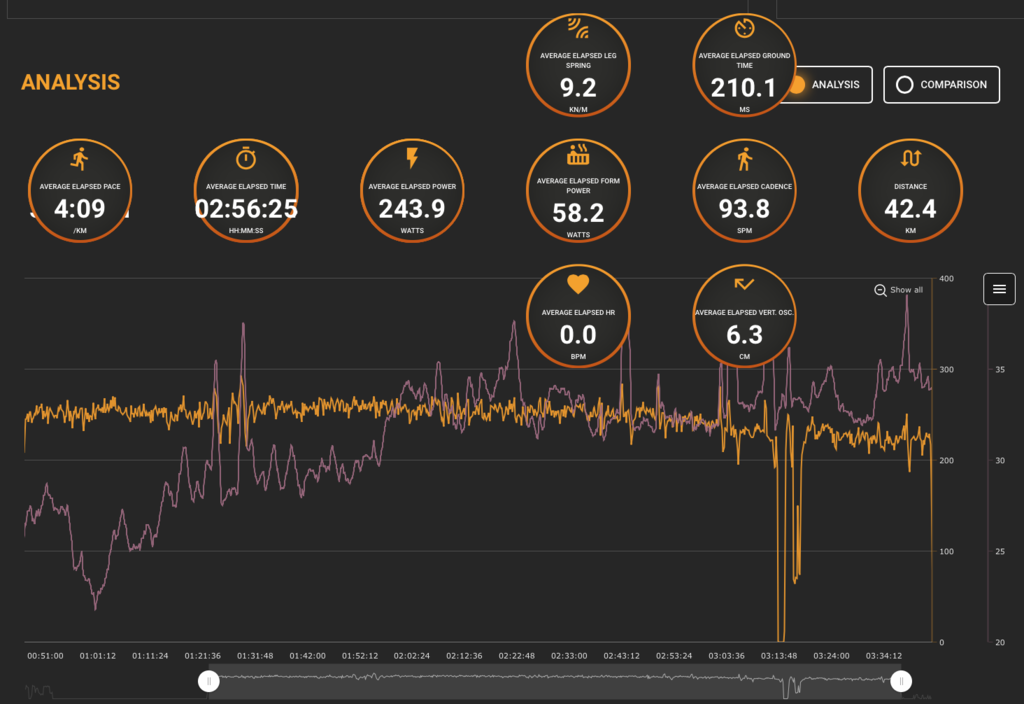Select the Analysis radio option
This screenshot has height=704, width=1024.
pos(826,85)
